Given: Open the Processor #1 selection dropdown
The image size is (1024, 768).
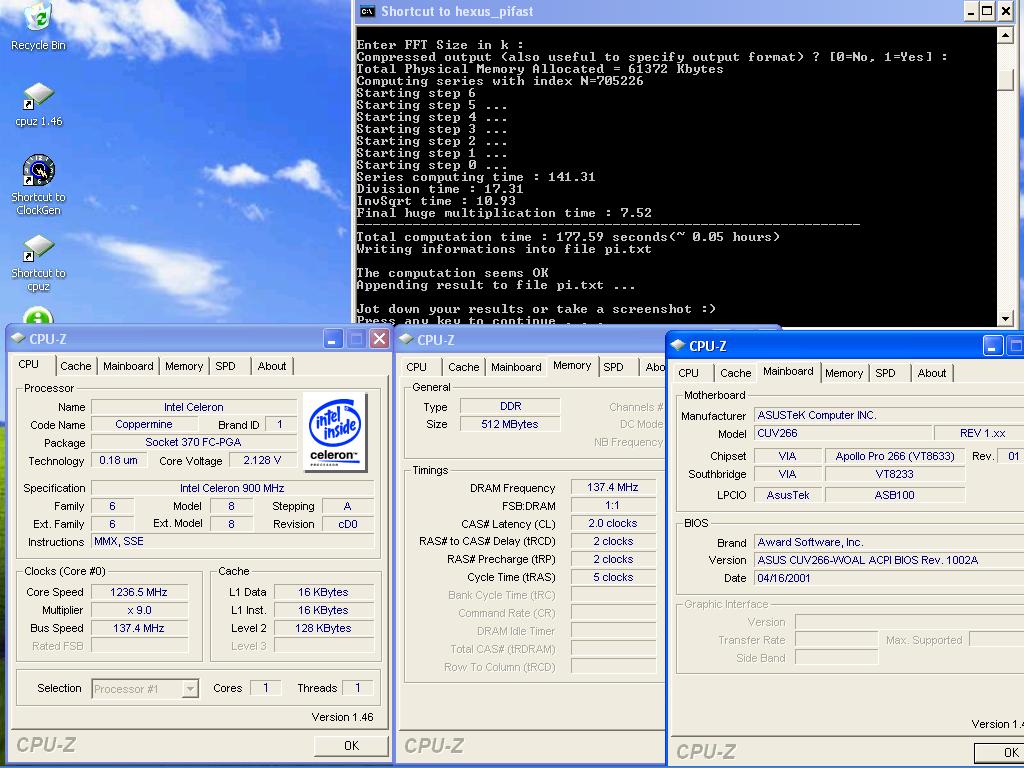Looking at the screenshot, I should coord(145,689).
